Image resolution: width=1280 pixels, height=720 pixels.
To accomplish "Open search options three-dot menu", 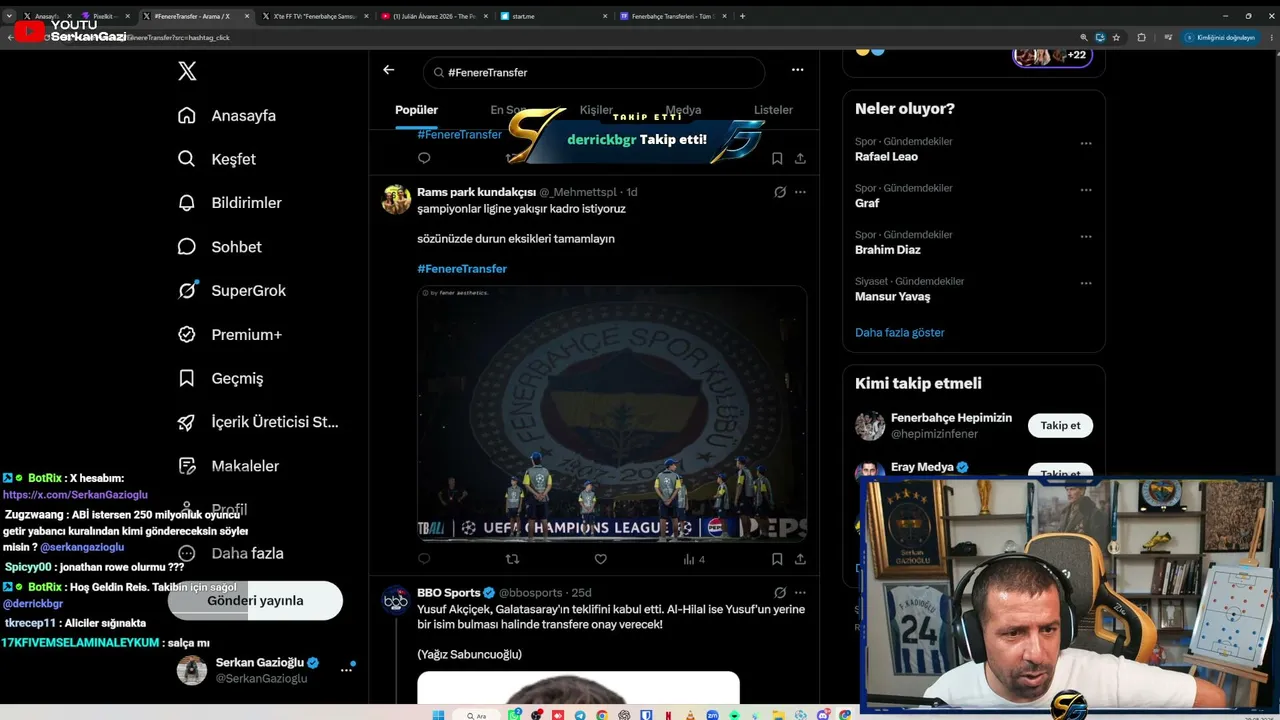I will click(x=797, y=70).
